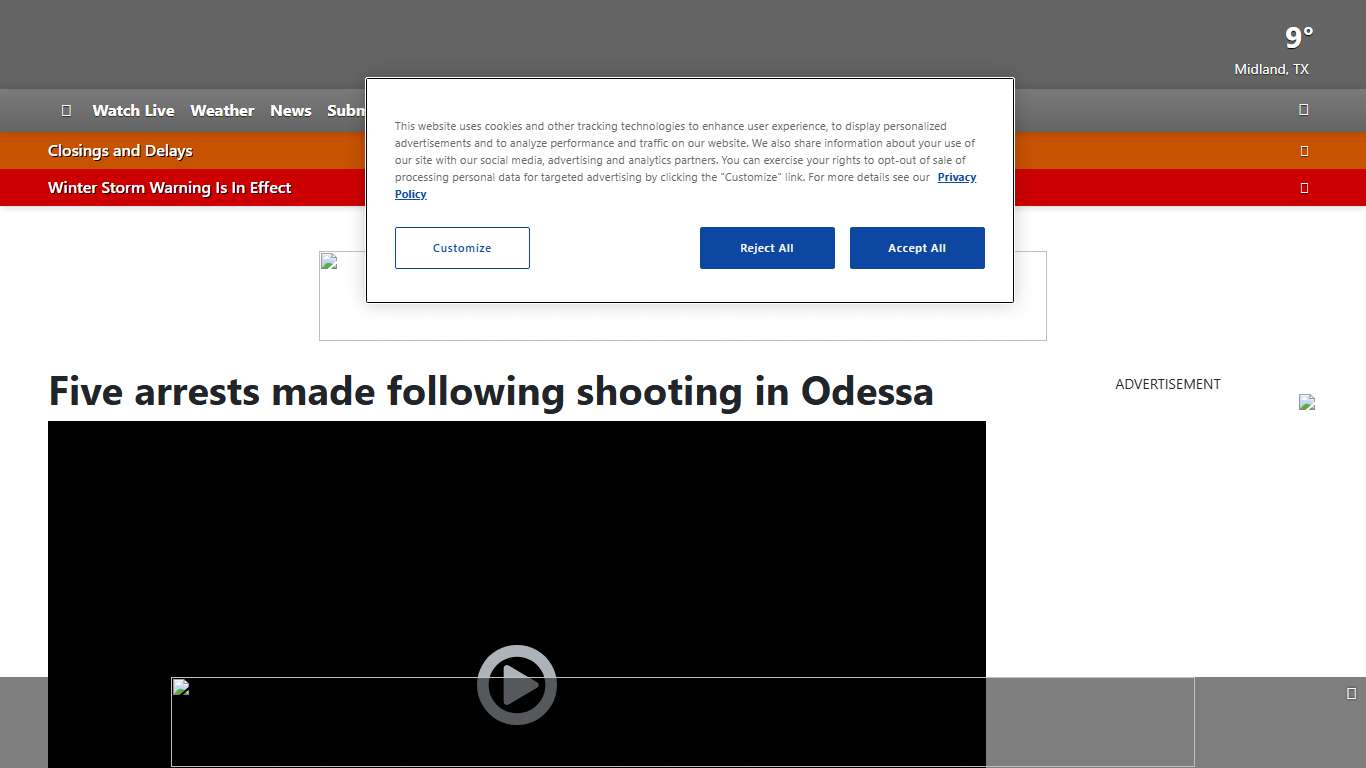Open the Privacy Policy link
Screen dimensions: 1366x768
point(956,177)
